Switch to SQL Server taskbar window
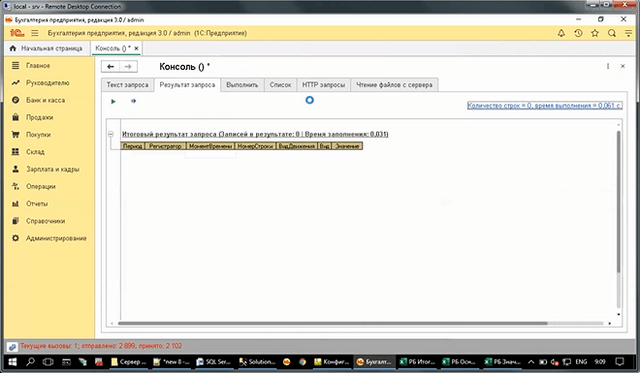This screenshot has width=640, height=373. [x=213, y=362]
